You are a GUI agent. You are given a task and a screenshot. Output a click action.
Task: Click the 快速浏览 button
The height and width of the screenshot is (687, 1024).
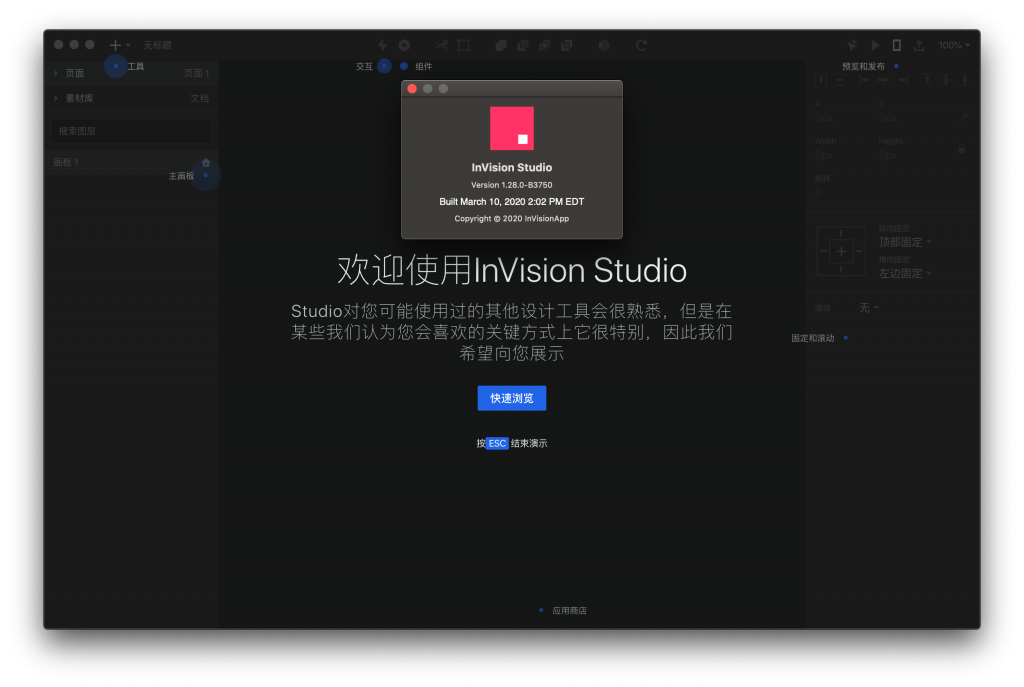511,398
